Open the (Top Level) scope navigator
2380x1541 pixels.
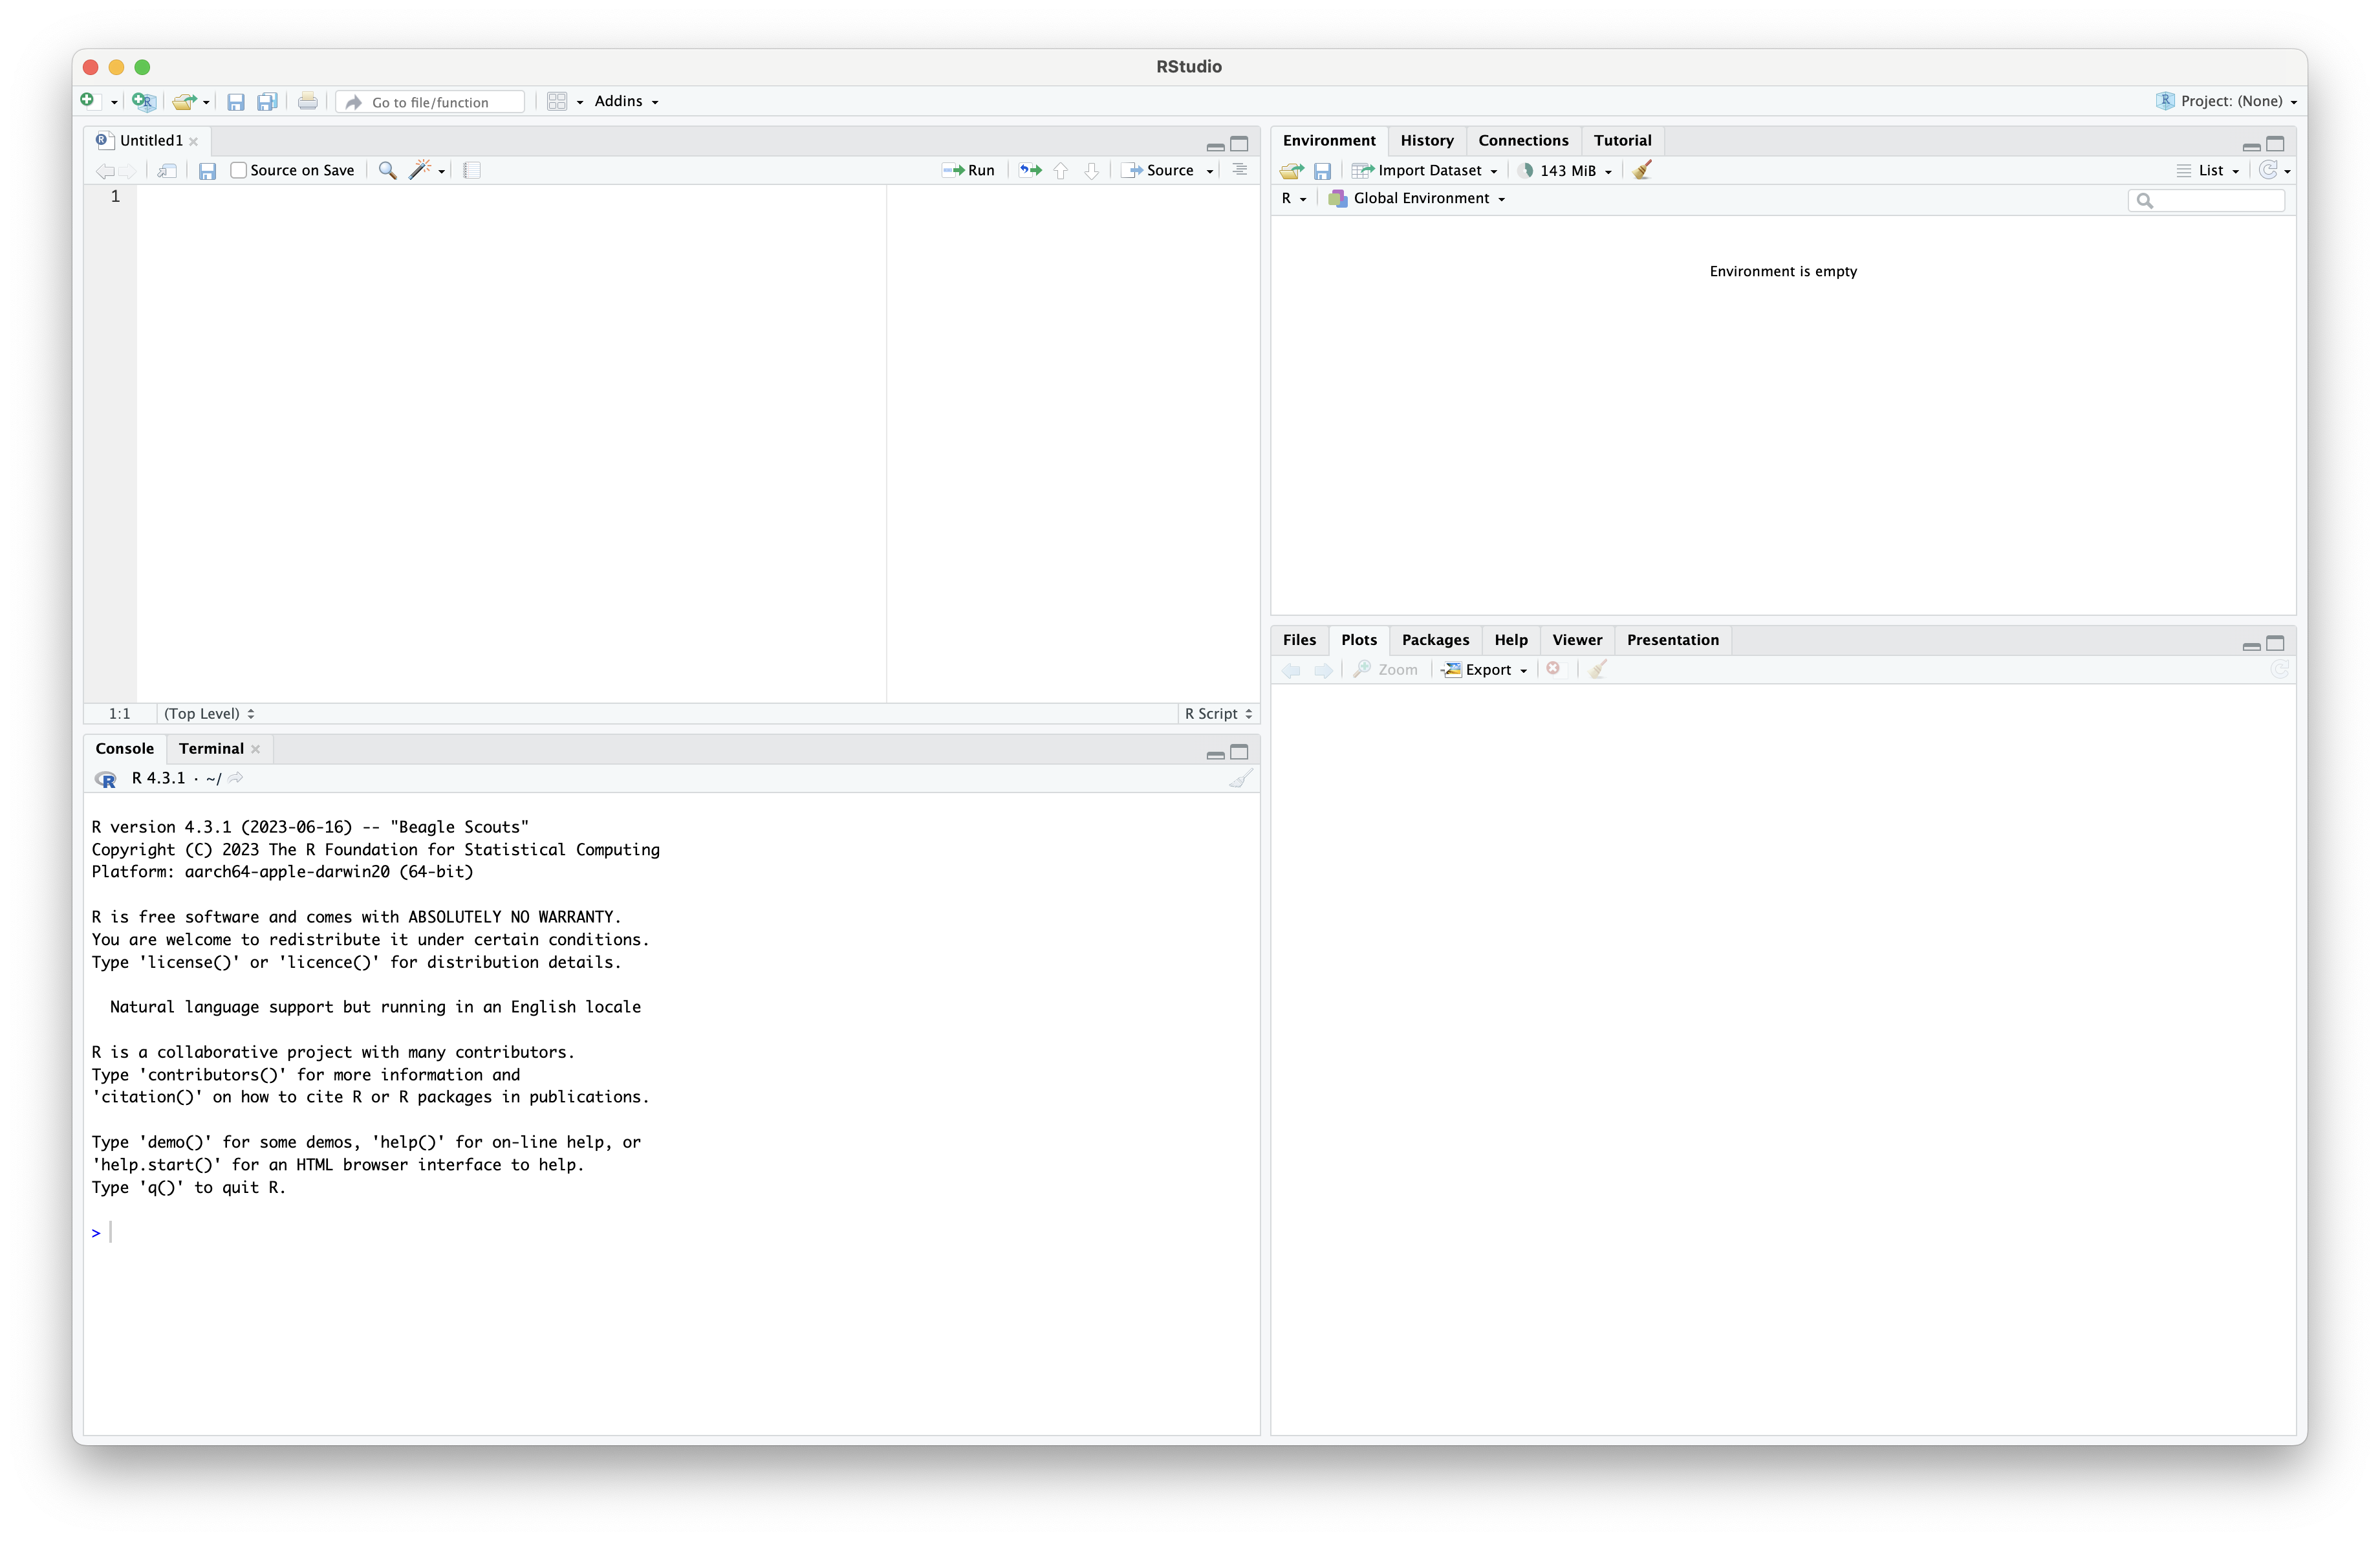point(209,713)
